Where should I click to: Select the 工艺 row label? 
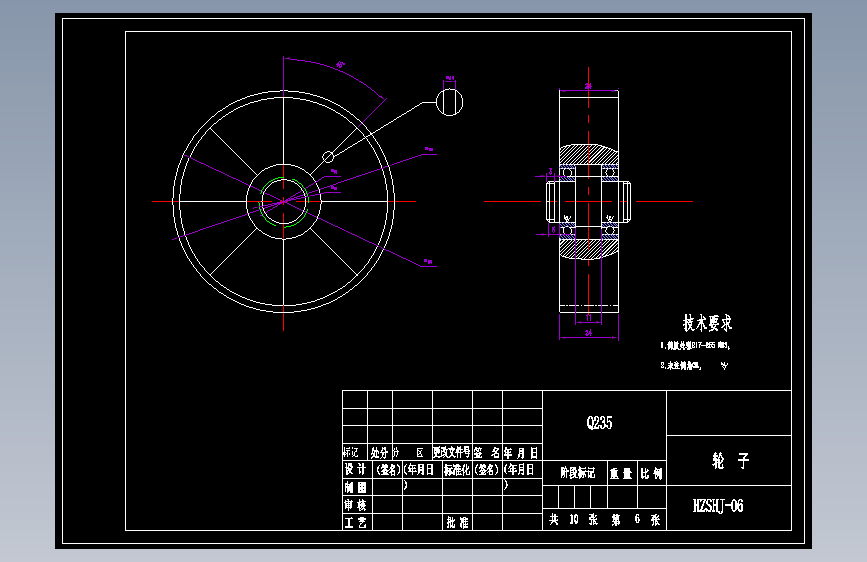point(355,522)
